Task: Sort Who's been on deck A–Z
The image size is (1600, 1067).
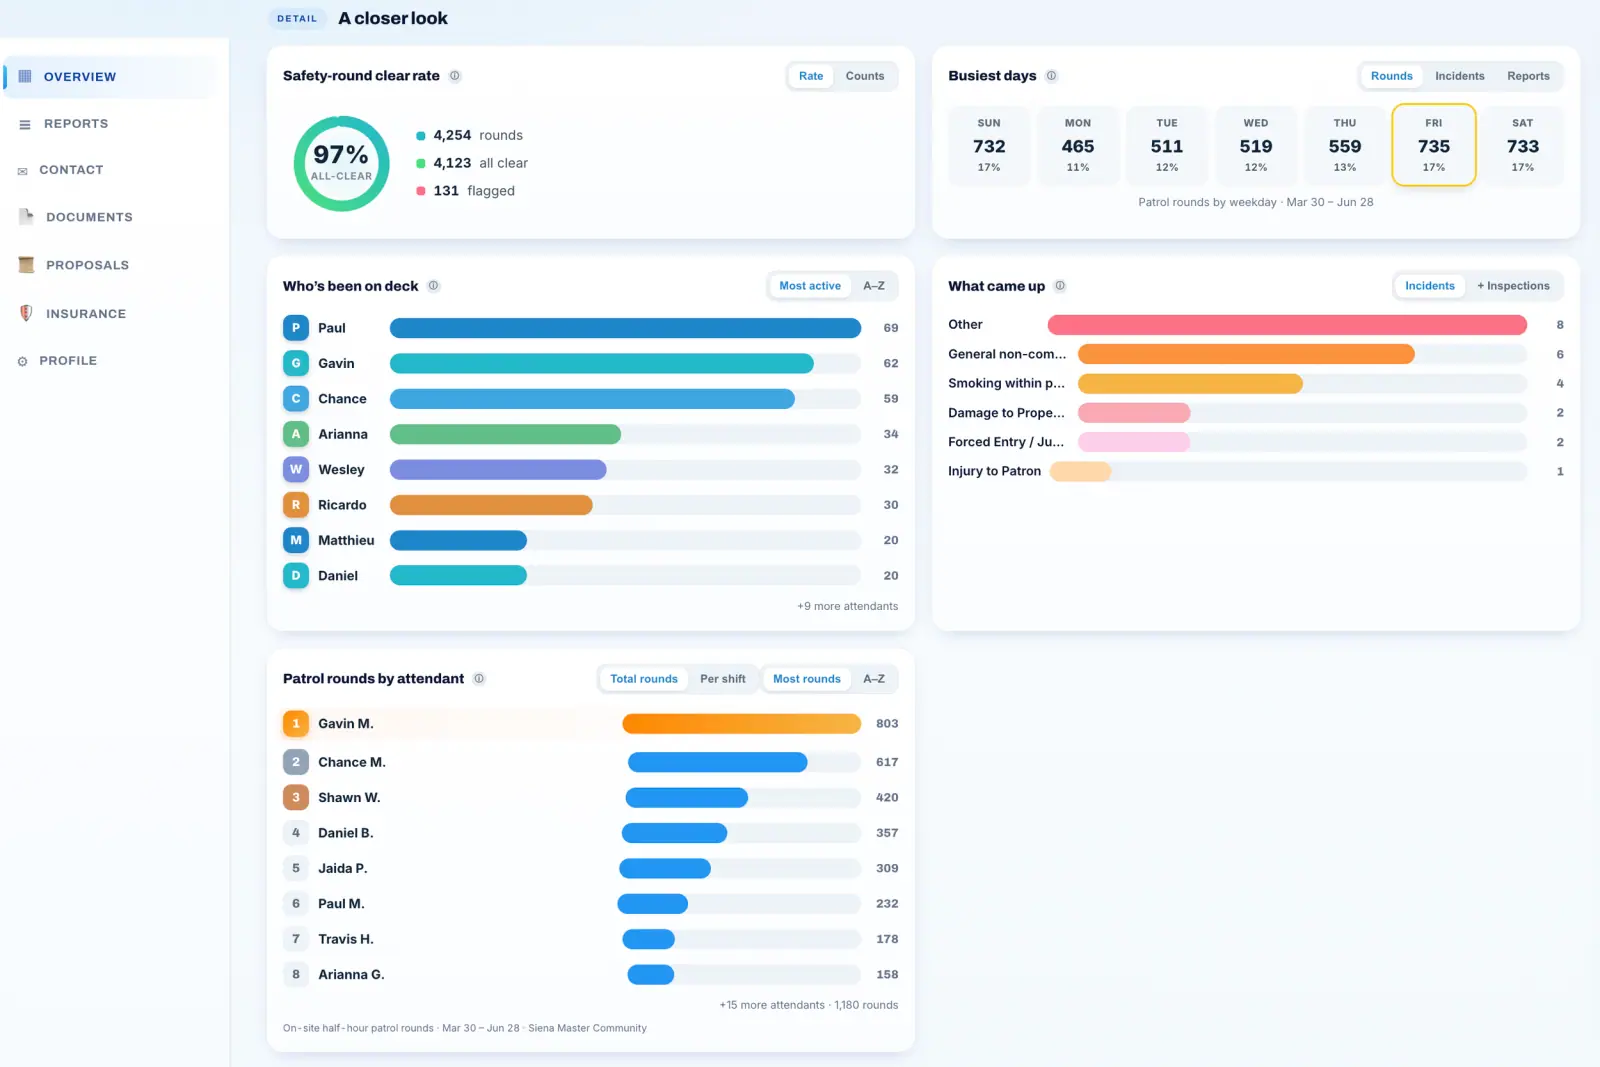Action: pos(874,286)
